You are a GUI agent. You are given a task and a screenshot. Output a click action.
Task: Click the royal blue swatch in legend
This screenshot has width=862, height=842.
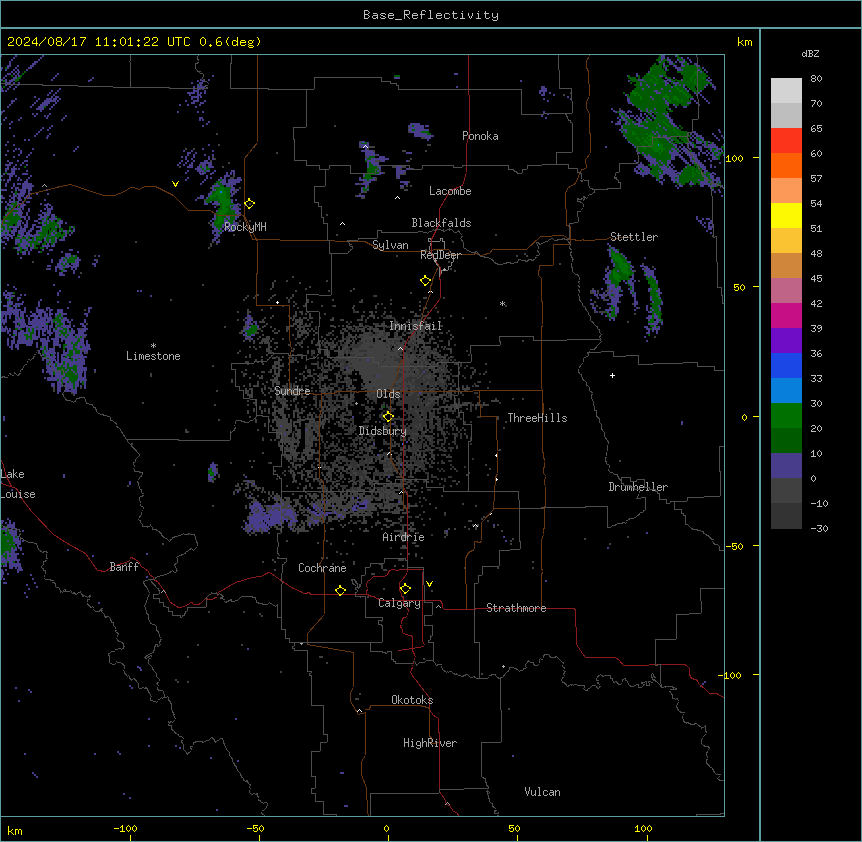(786, 365)
